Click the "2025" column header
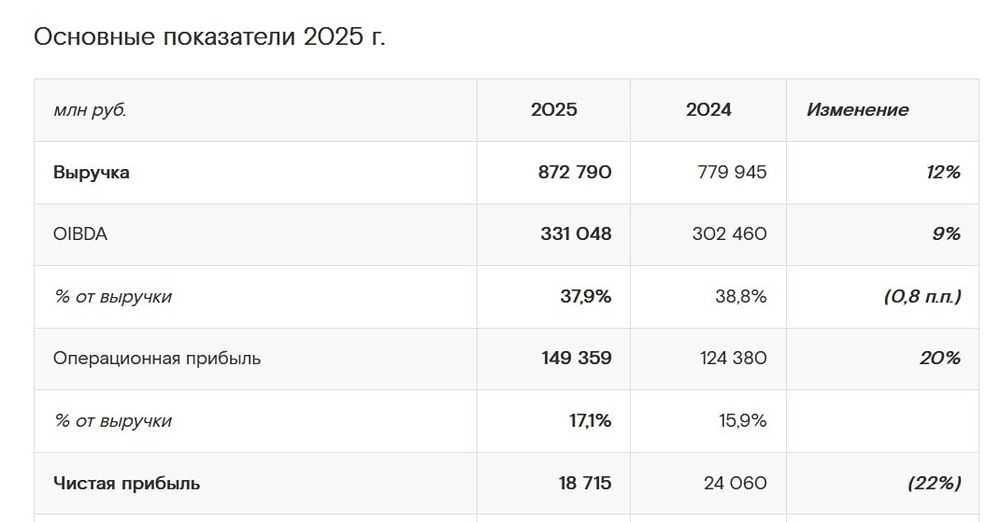 [x=554, y=110]
